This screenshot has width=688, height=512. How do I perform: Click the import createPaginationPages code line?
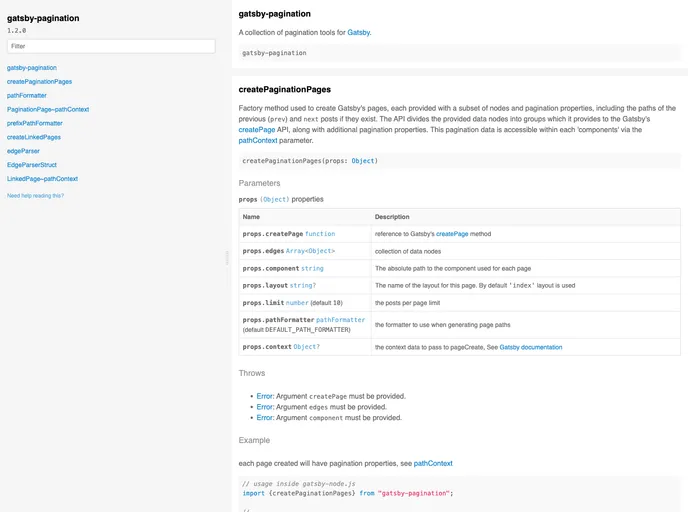[348, 494]
